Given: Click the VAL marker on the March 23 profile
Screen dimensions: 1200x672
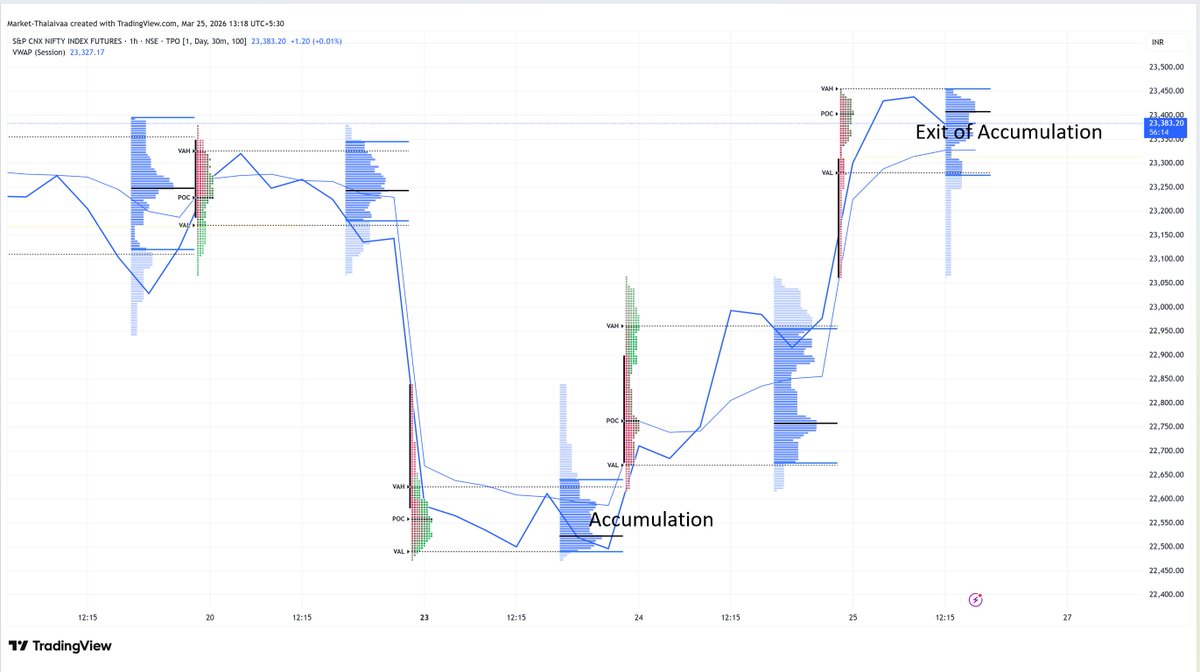Looking at the screenshot, I should click(399, 550).
